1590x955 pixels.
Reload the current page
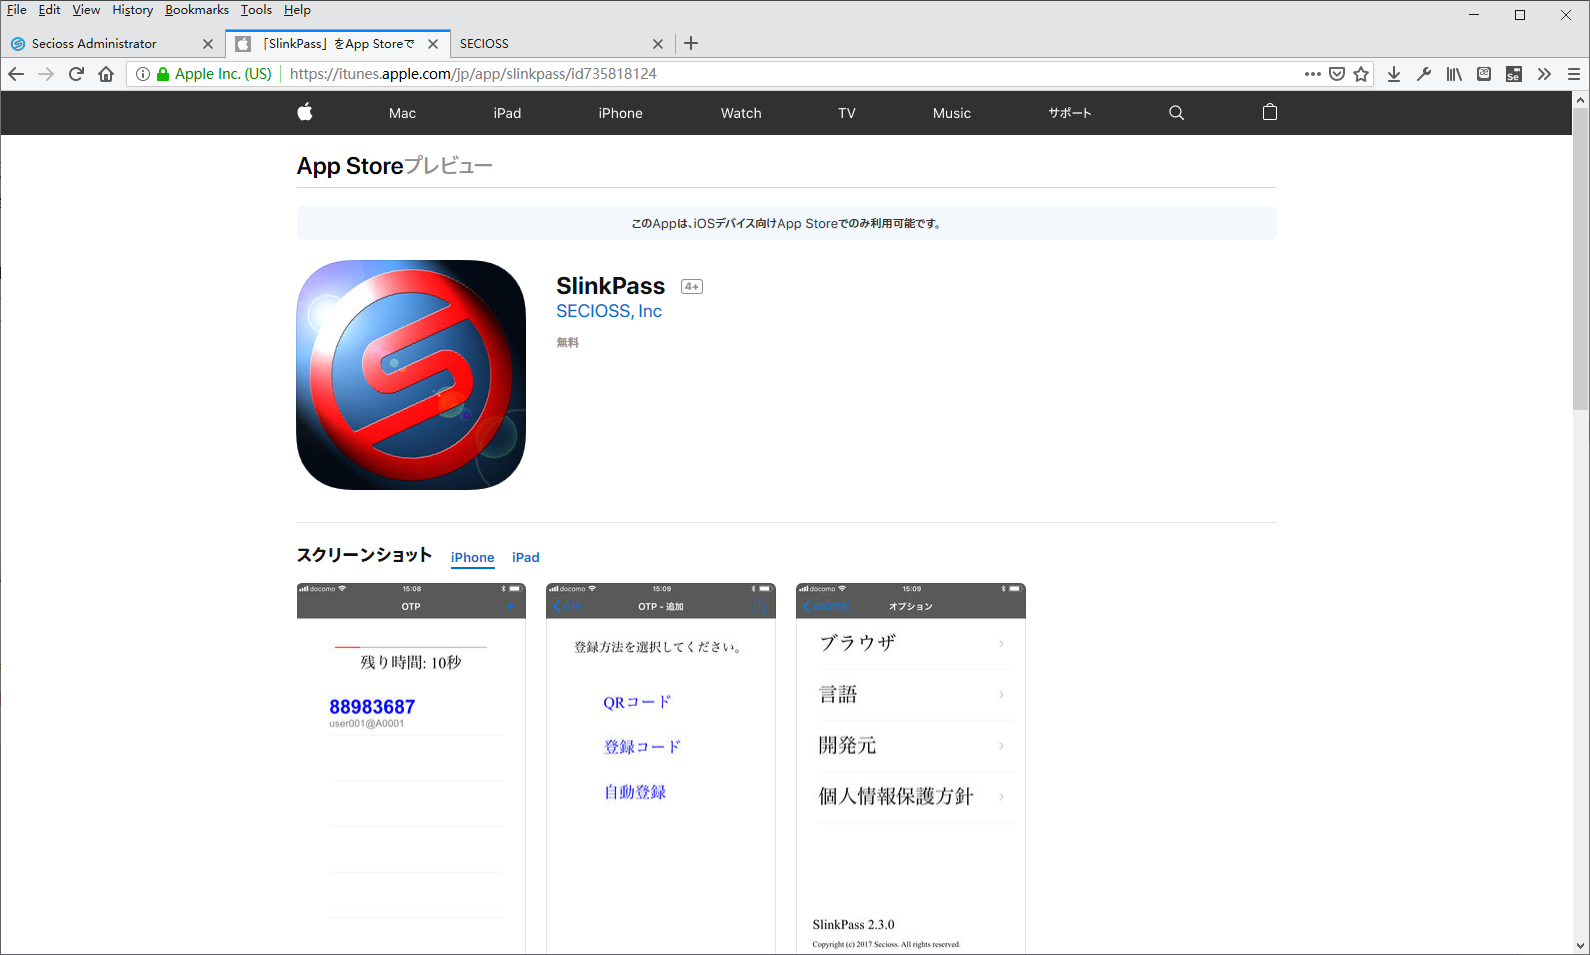click(76, 74)
